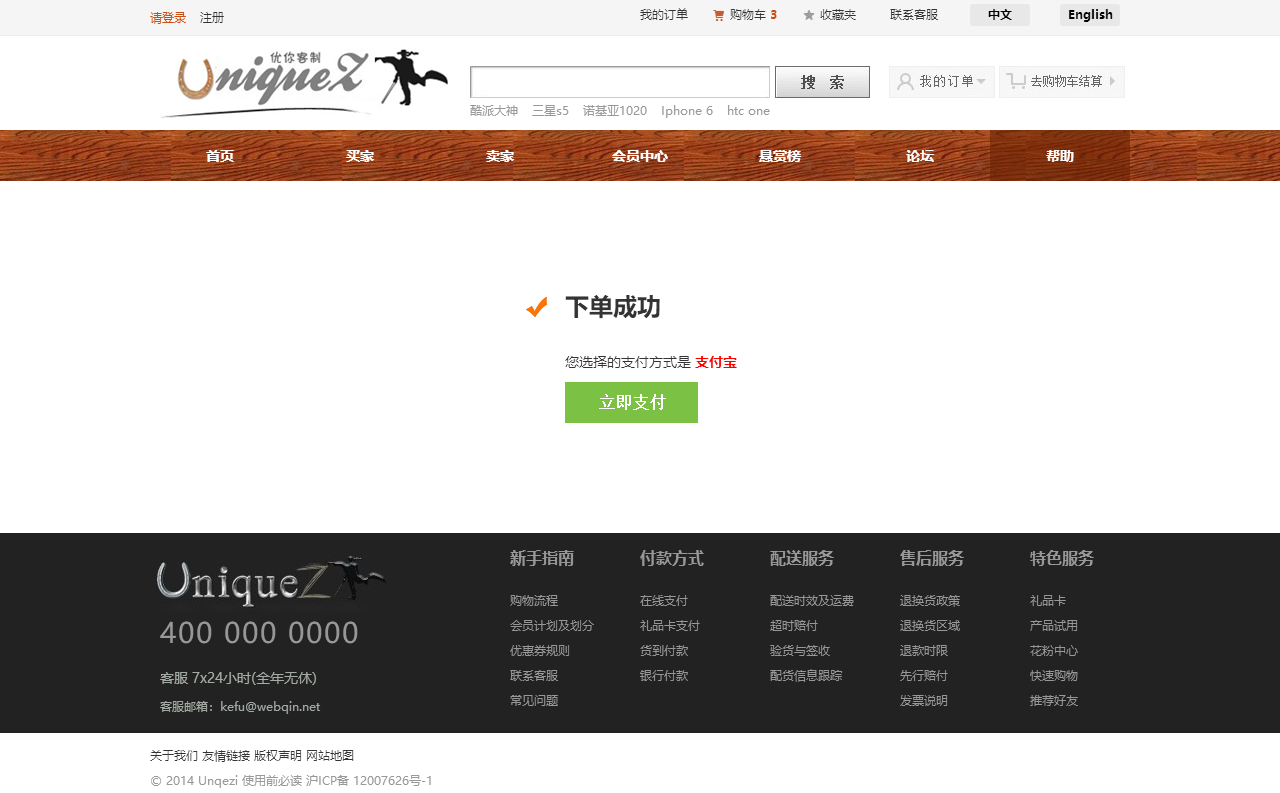This screenshot has height=793, width=1280.
Task: Expand the 我的订单 dropdown arrow
Action: [981, 82]
